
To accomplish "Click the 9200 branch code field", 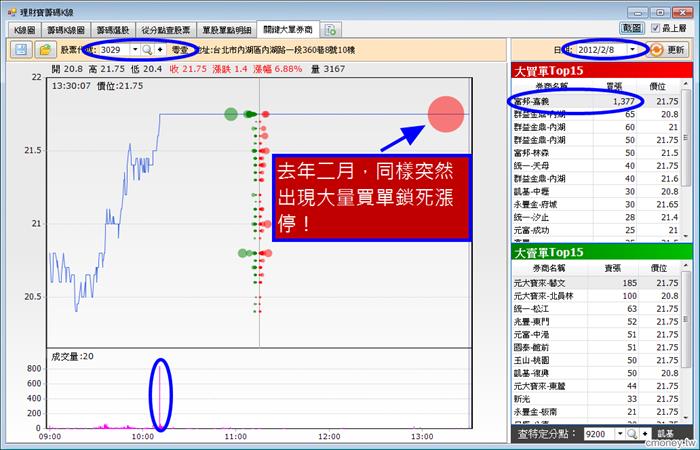I will (599, 433).
